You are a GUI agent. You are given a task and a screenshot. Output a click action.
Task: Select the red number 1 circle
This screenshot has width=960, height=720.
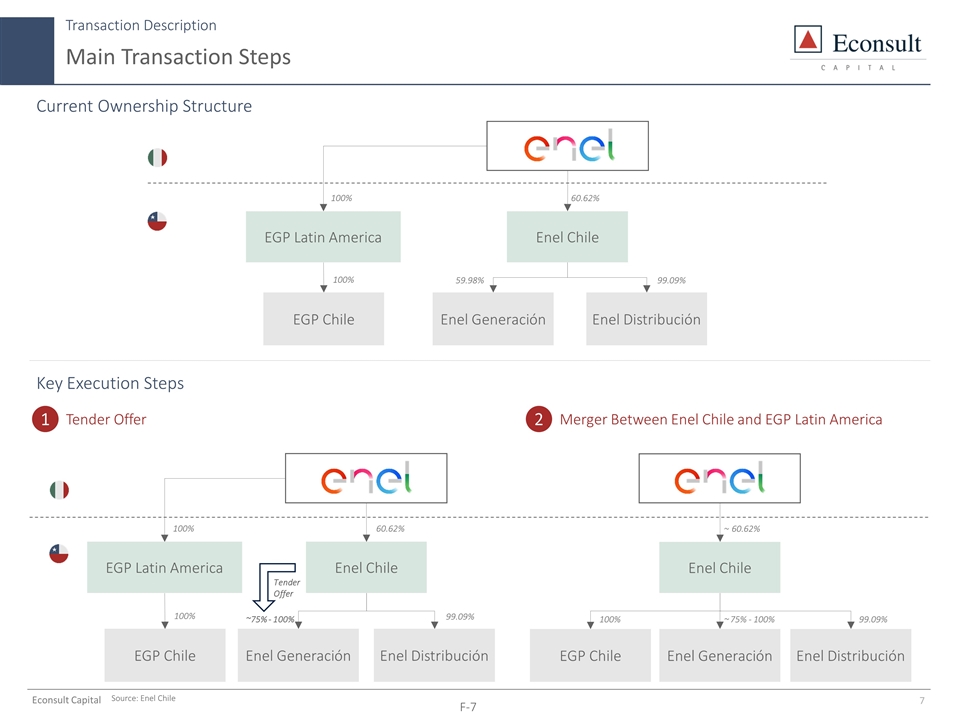(44, 420)
